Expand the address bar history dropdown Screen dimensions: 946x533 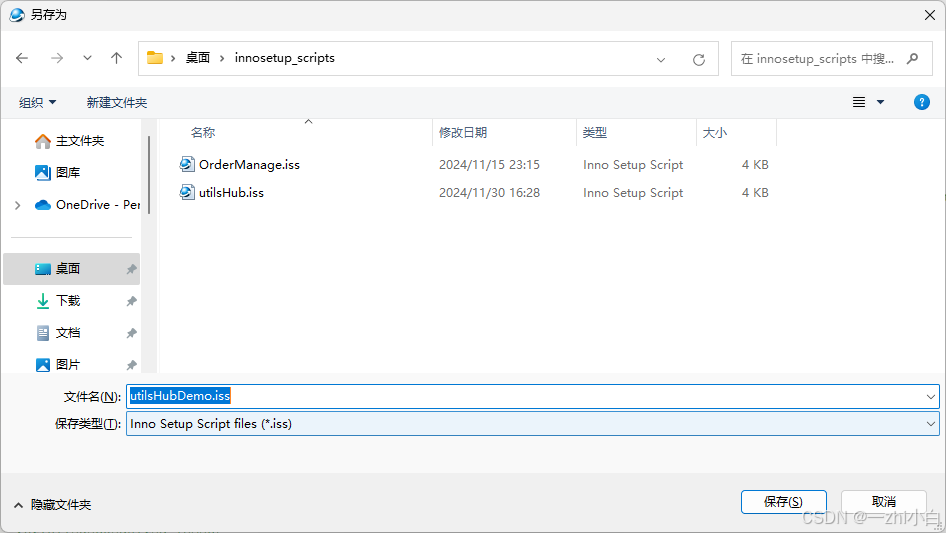point(661,59)
